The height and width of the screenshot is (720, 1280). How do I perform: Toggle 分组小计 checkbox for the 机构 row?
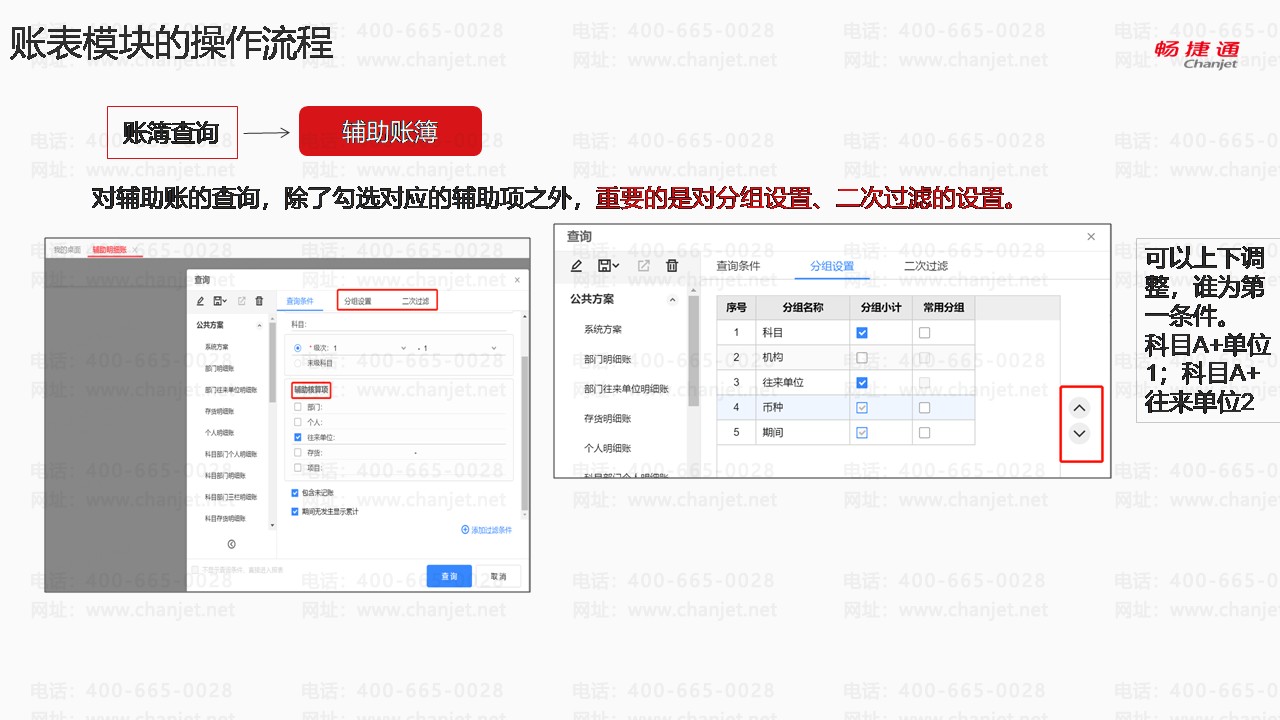[x=862, y=358]
